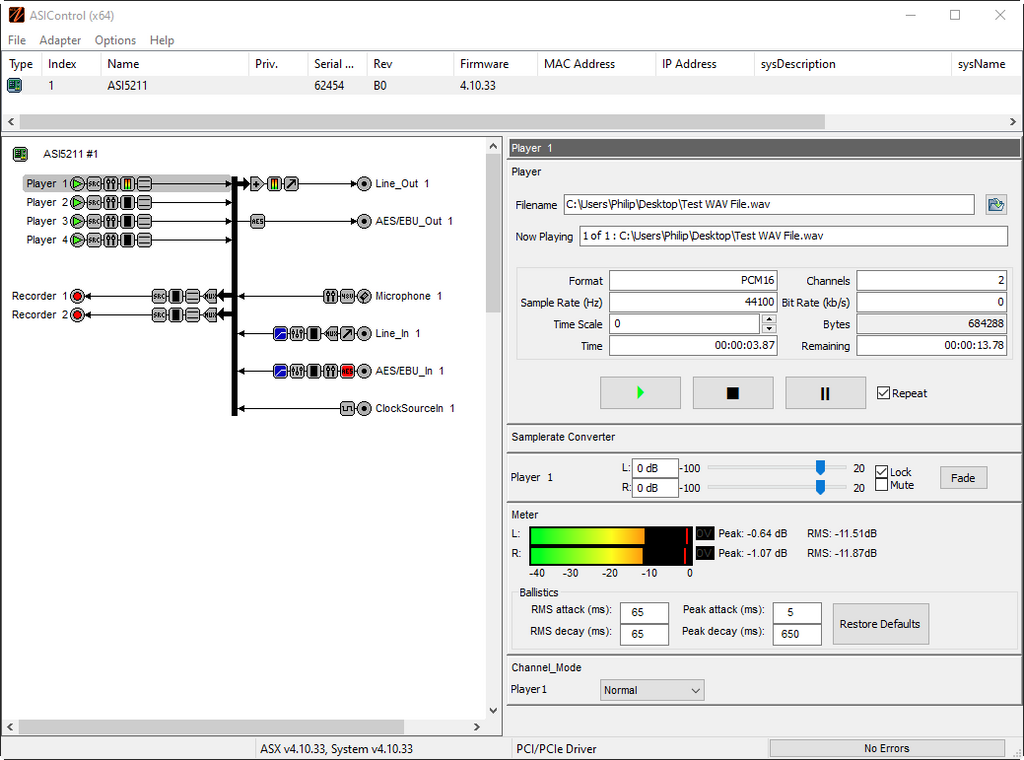This screenshot has height=760, width=1024.
Task: Click the Player 1 meter icon
Action: point(128,184)
